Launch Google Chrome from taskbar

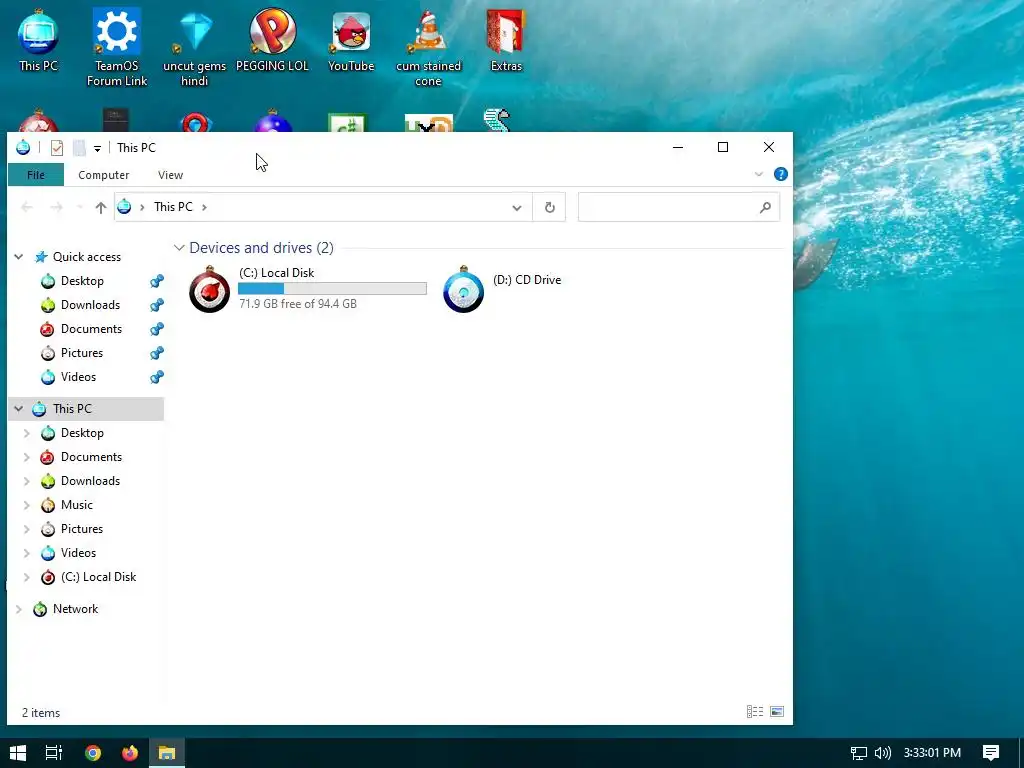[x=93, y=753]
